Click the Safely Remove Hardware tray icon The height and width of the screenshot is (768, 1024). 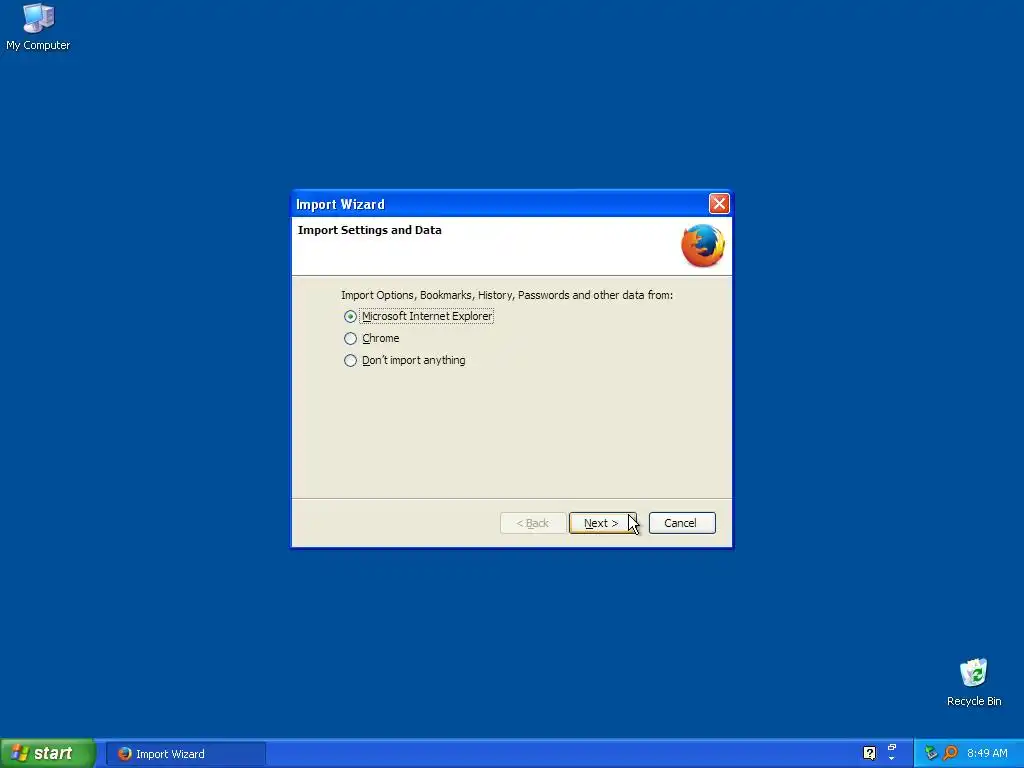[931, 753]
